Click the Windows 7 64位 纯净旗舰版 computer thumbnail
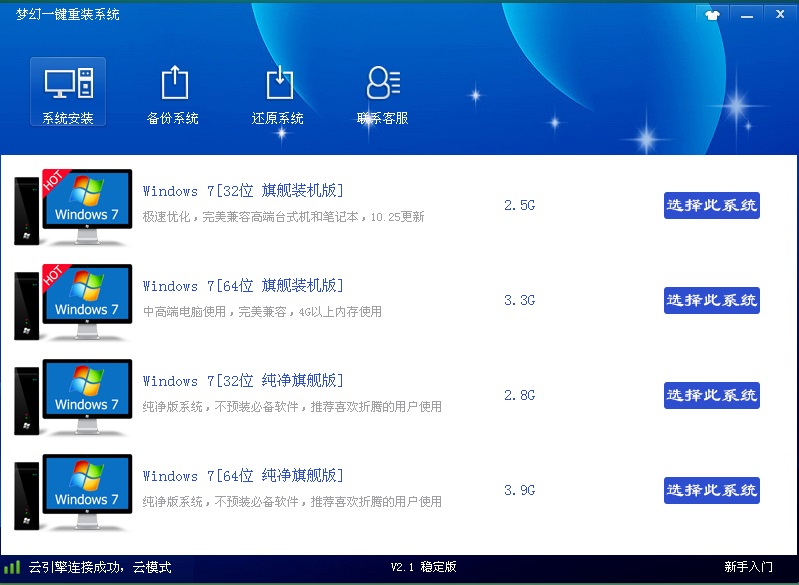799x585 pixels. (73, 492)
